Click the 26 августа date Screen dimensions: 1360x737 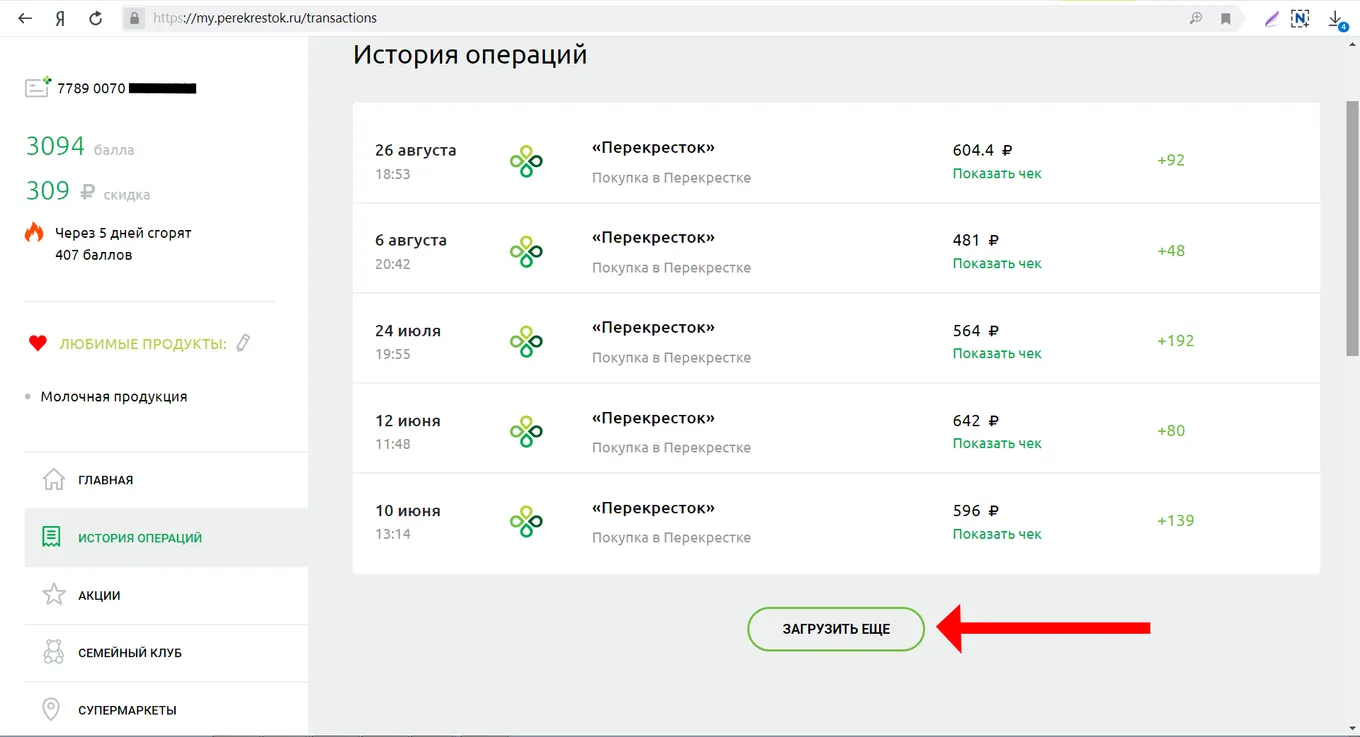coord(416,150)
